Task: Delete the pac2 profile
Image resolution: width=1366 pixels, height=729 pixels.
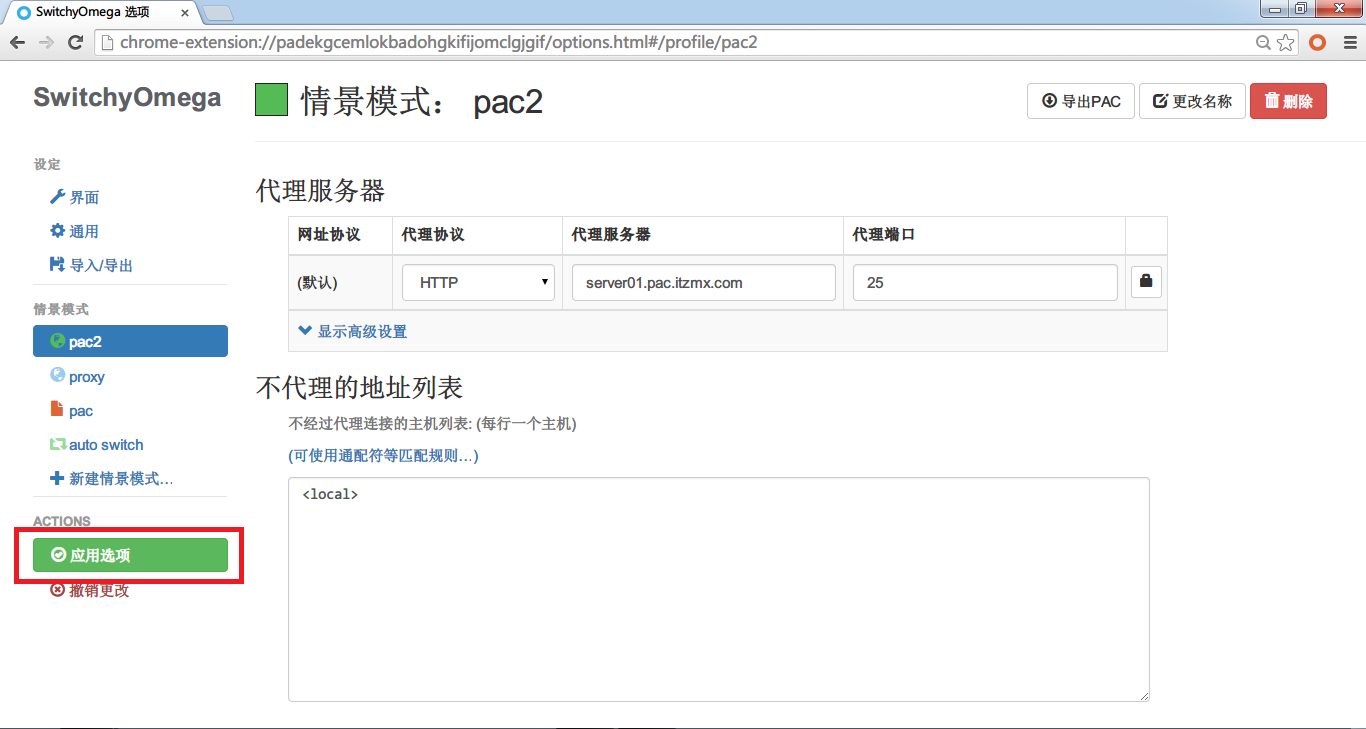Action: (1288, 101)
